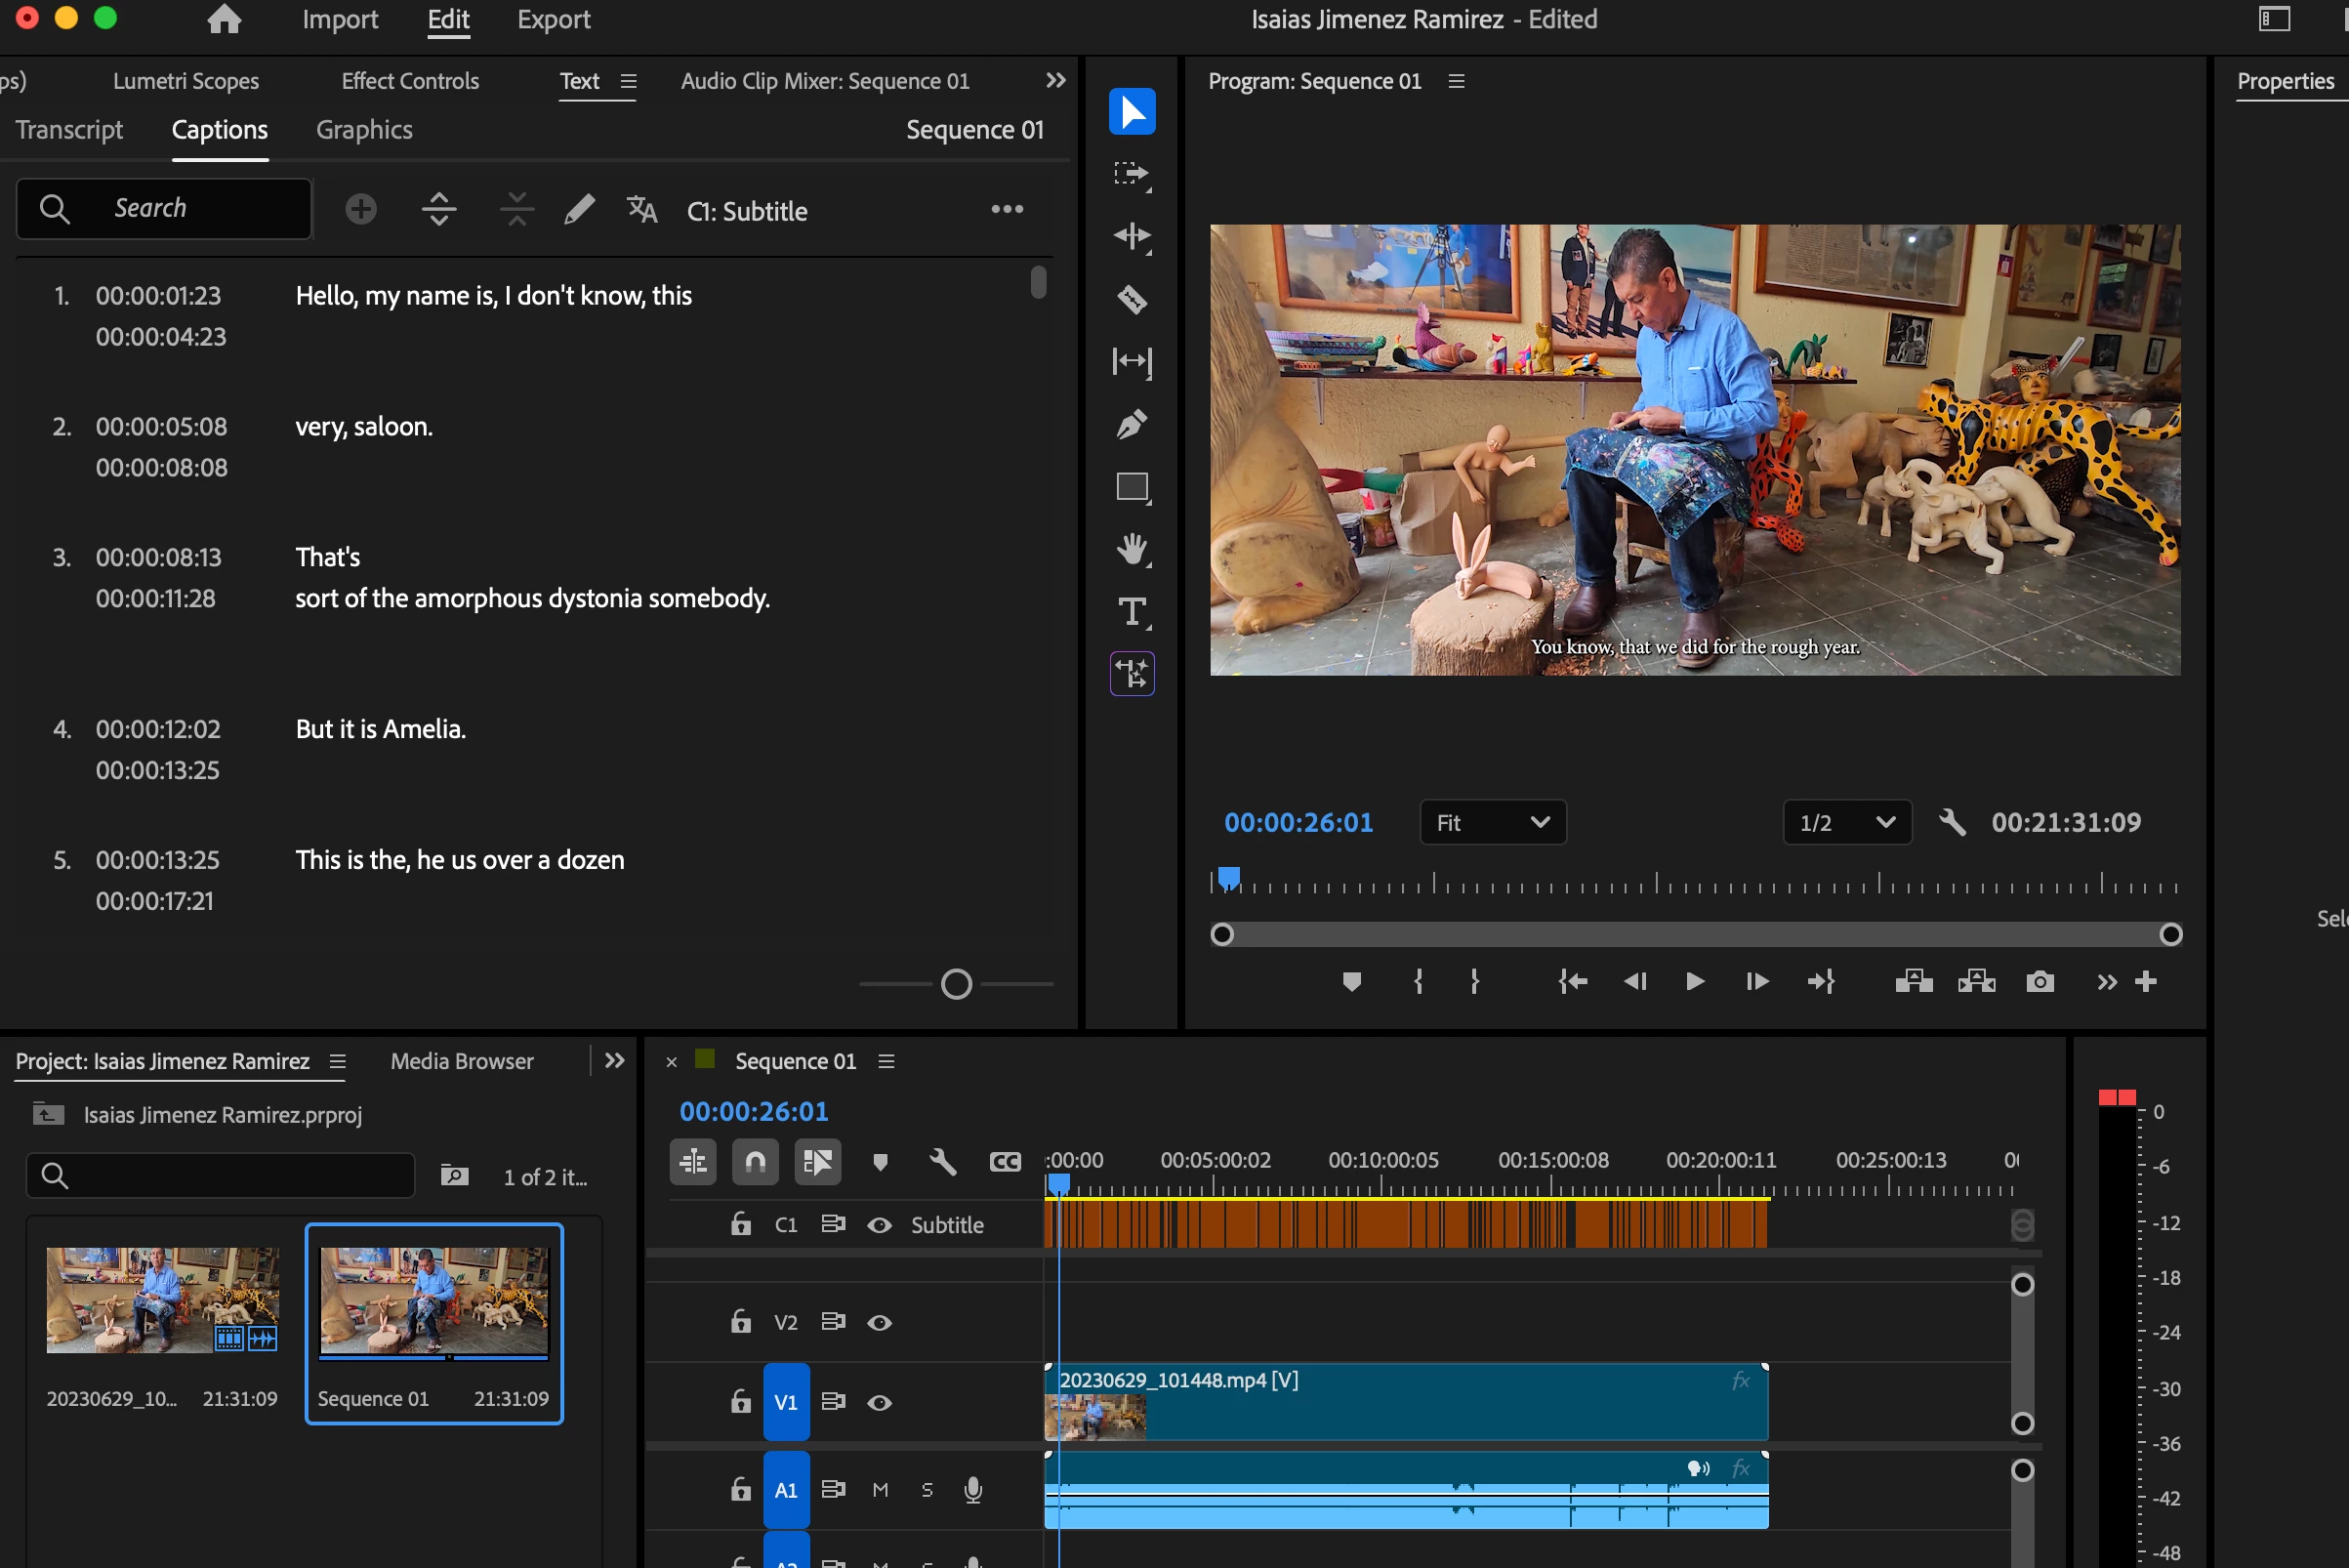Switch to the Transcript tab
The image size is (2349, 1568).
69,130
